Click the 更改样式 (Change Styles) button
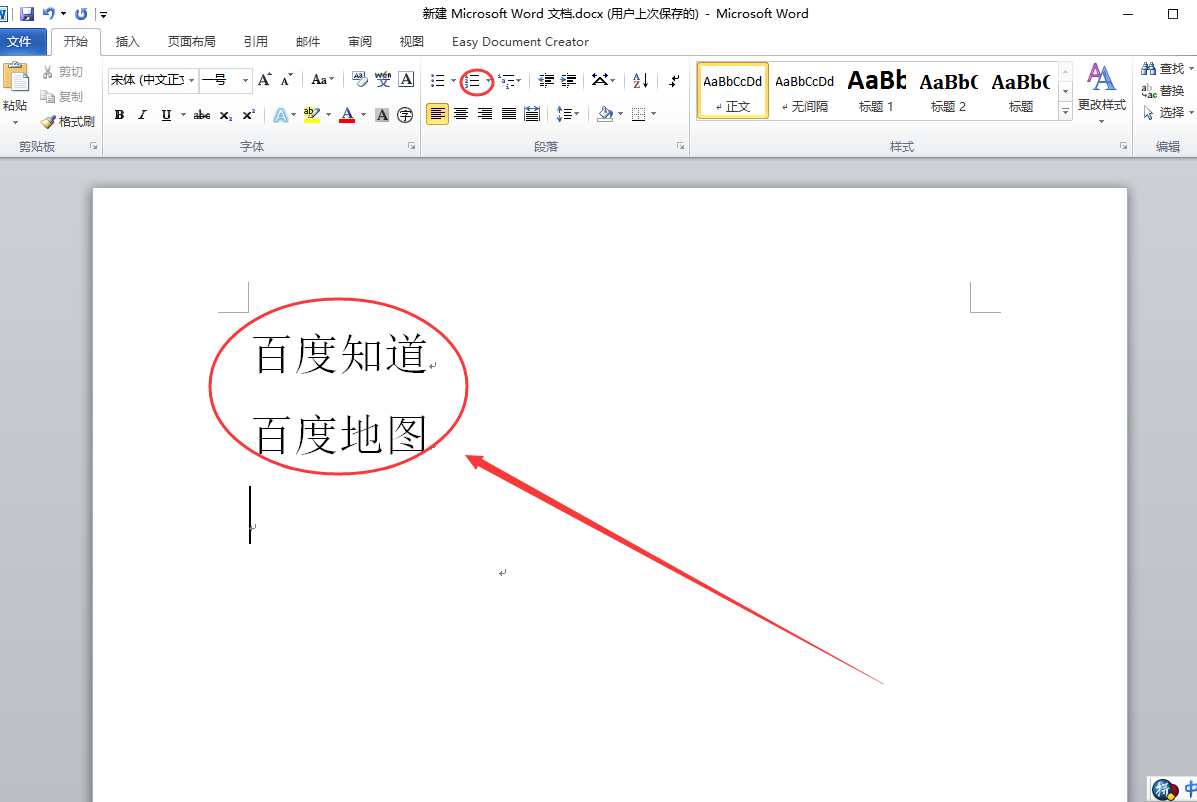 pyautogui.click(x=1102, y=92)
